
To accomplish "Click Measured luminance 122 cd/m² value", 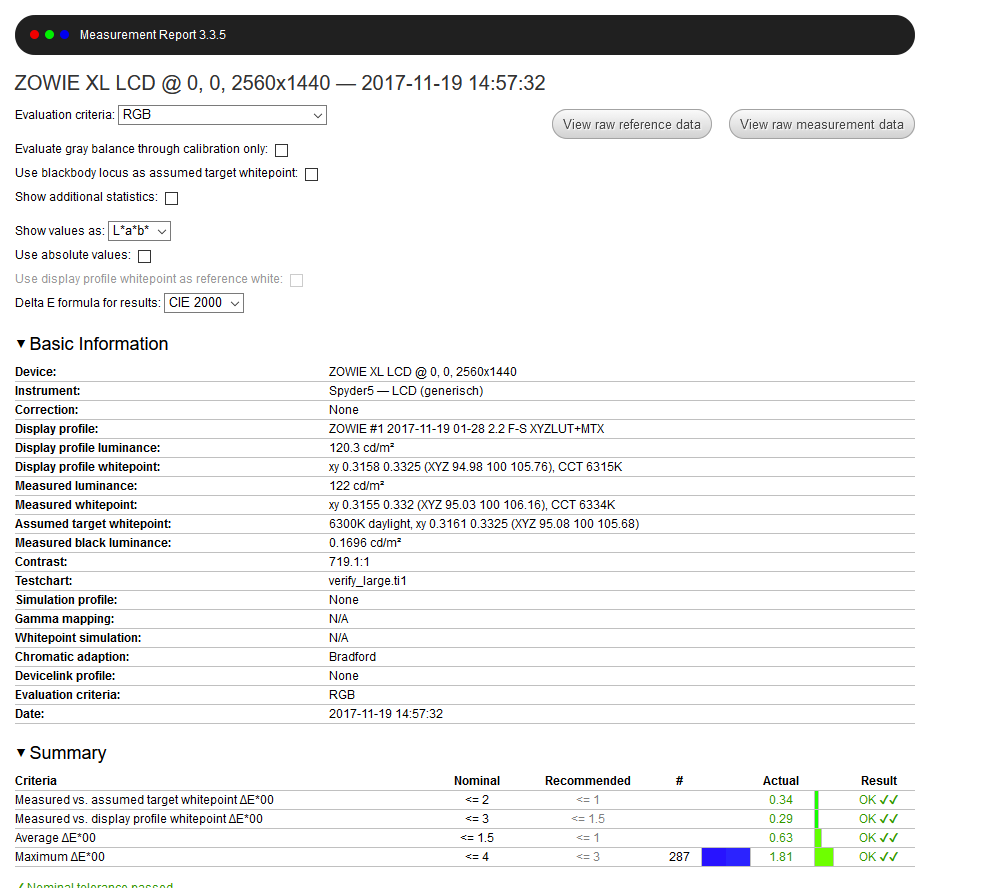I will (x=356, y=486).
